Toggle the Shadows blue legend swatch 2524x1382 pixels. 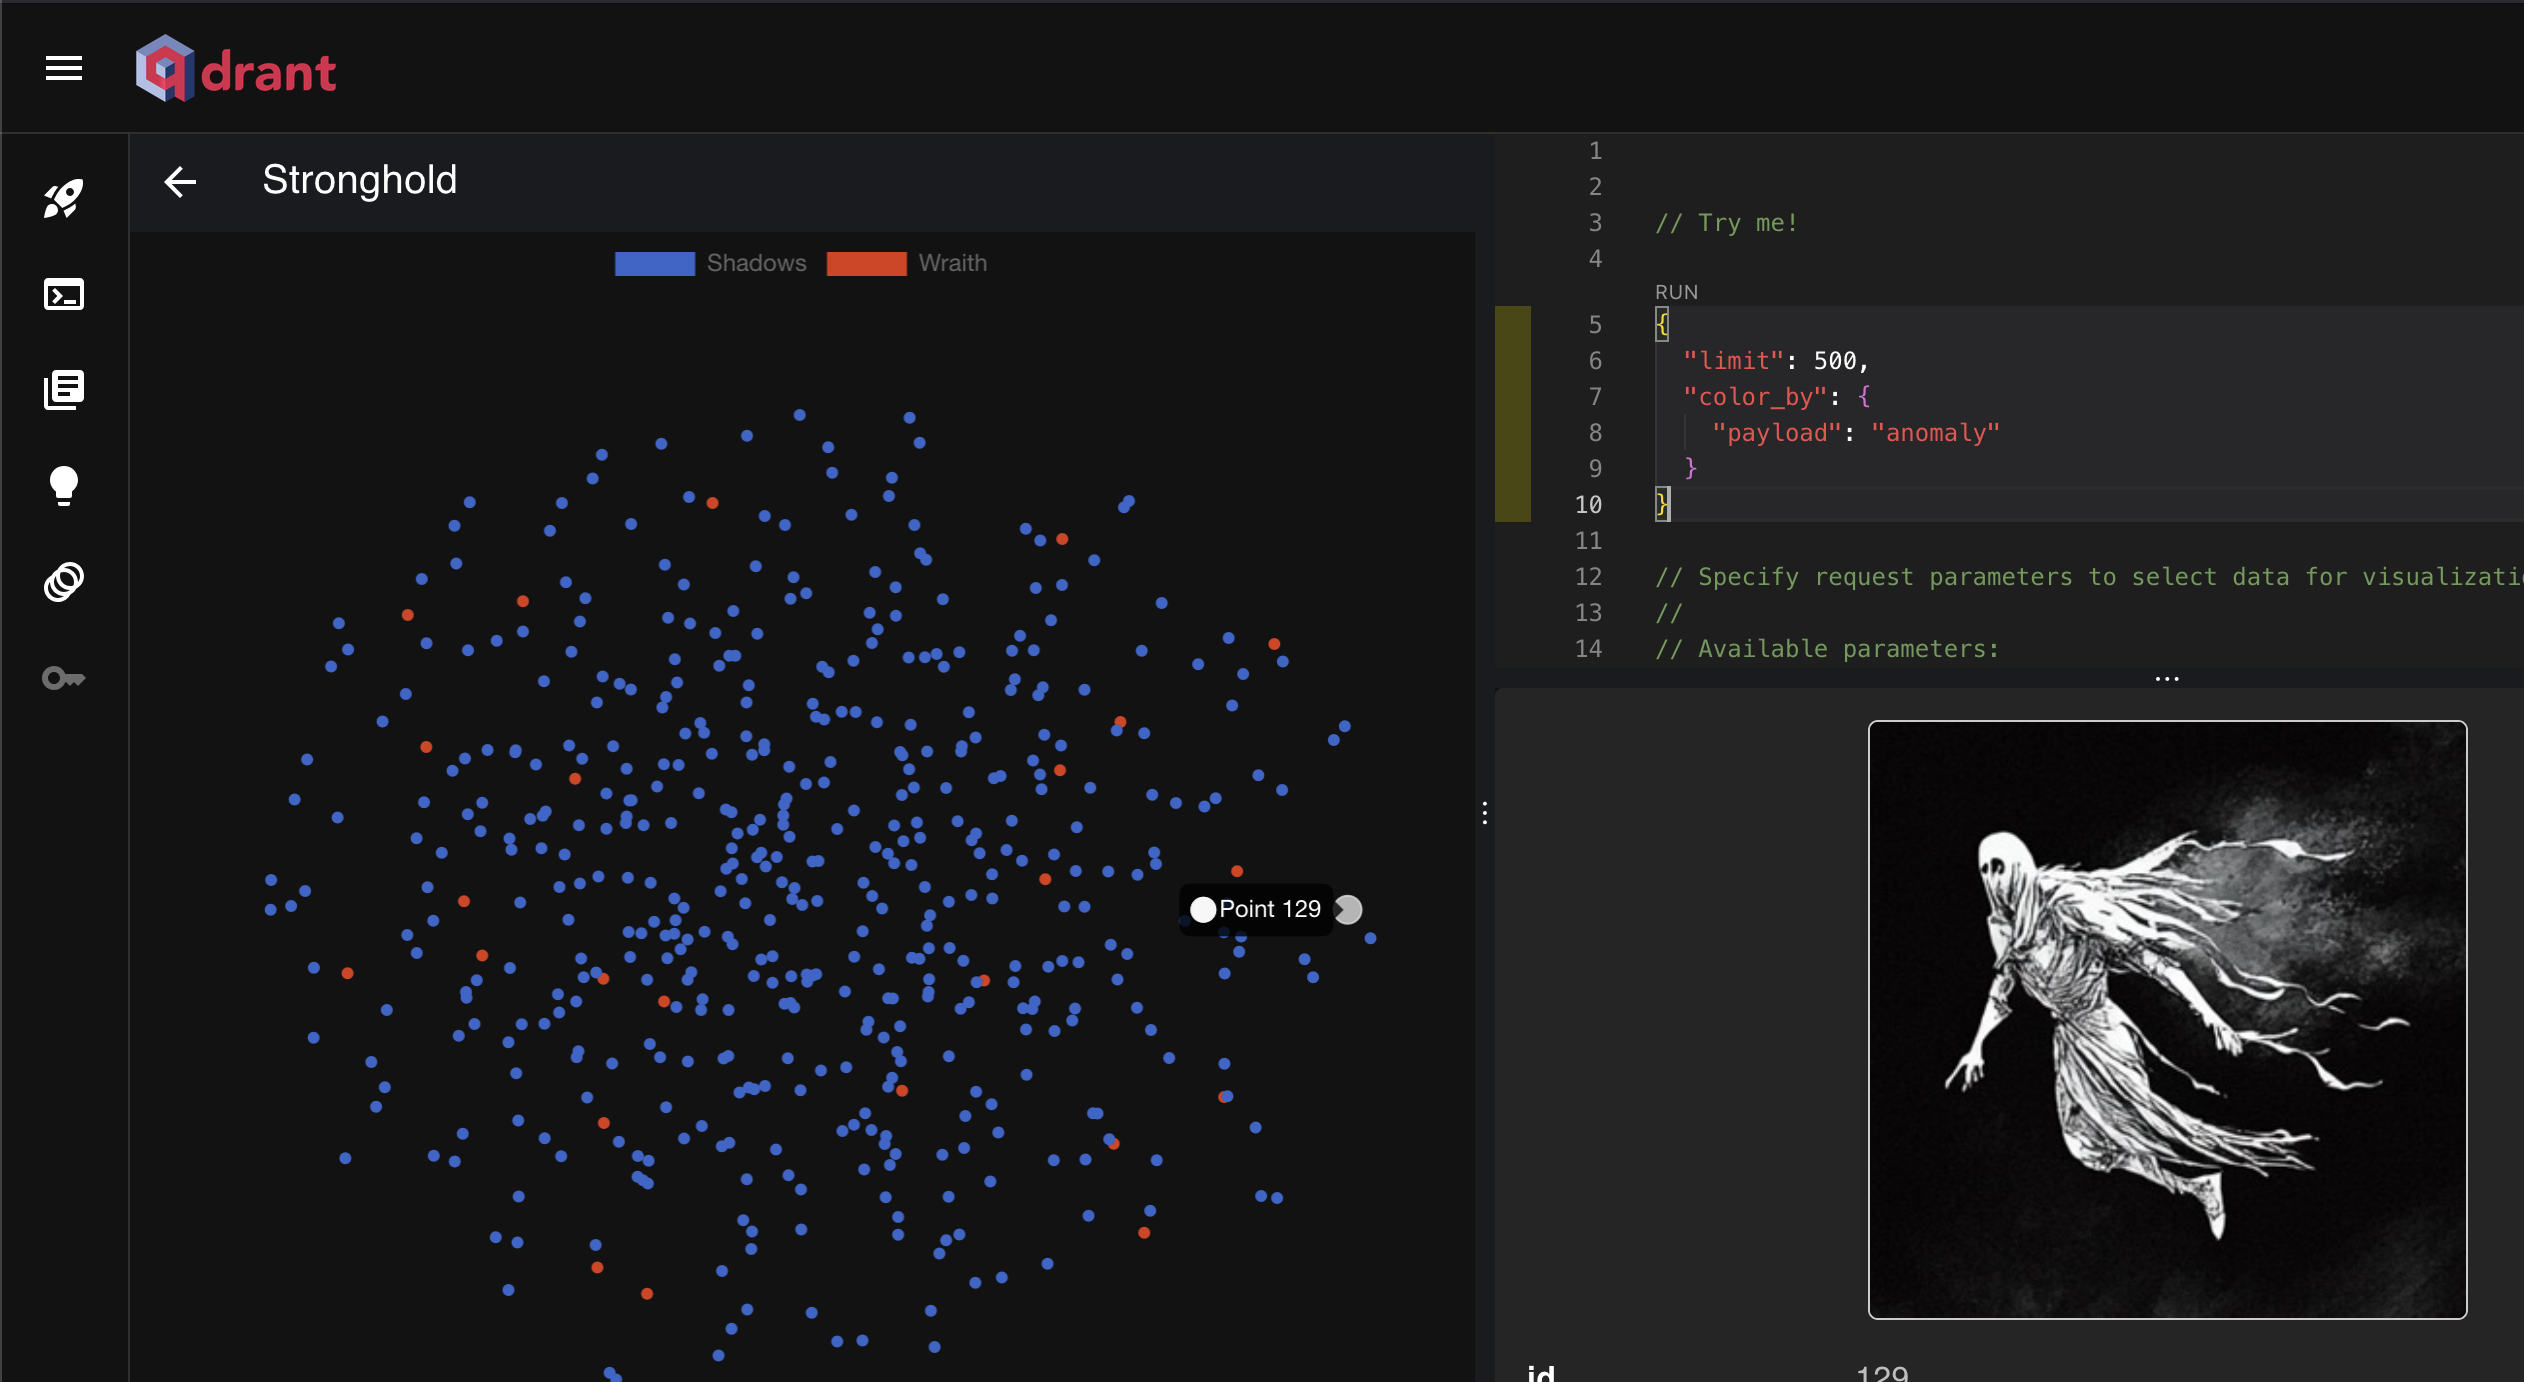[654, 264]
